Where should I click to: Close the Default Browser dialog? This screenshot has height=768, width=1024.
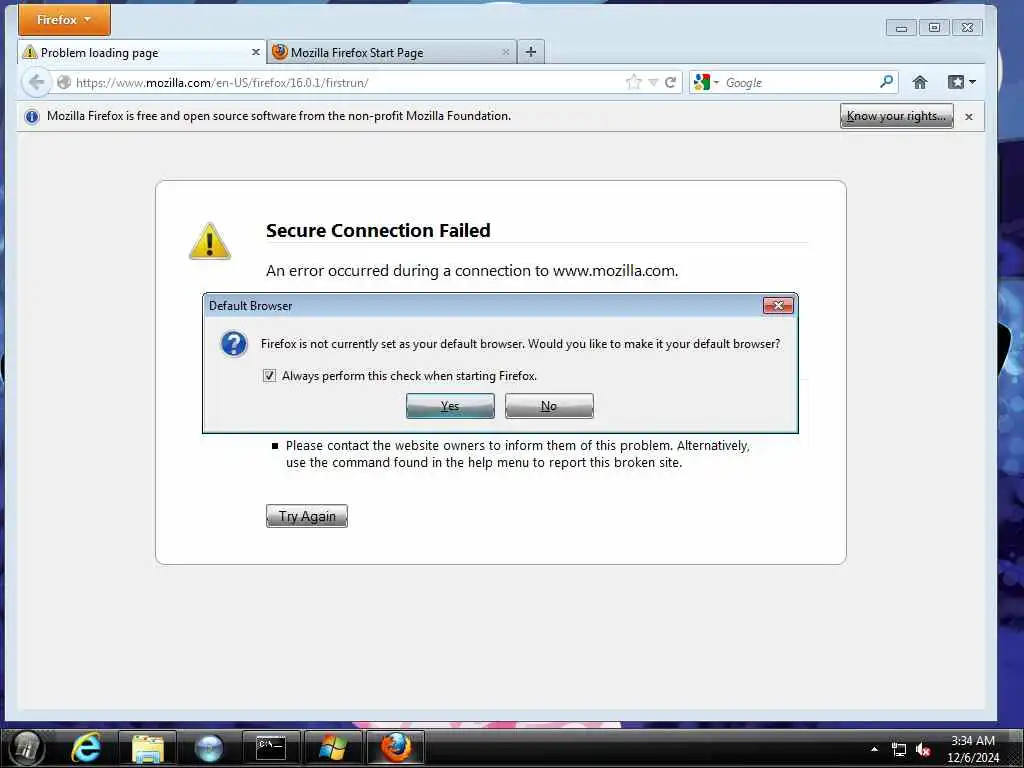pyautogui.click(x=778, y=305)
